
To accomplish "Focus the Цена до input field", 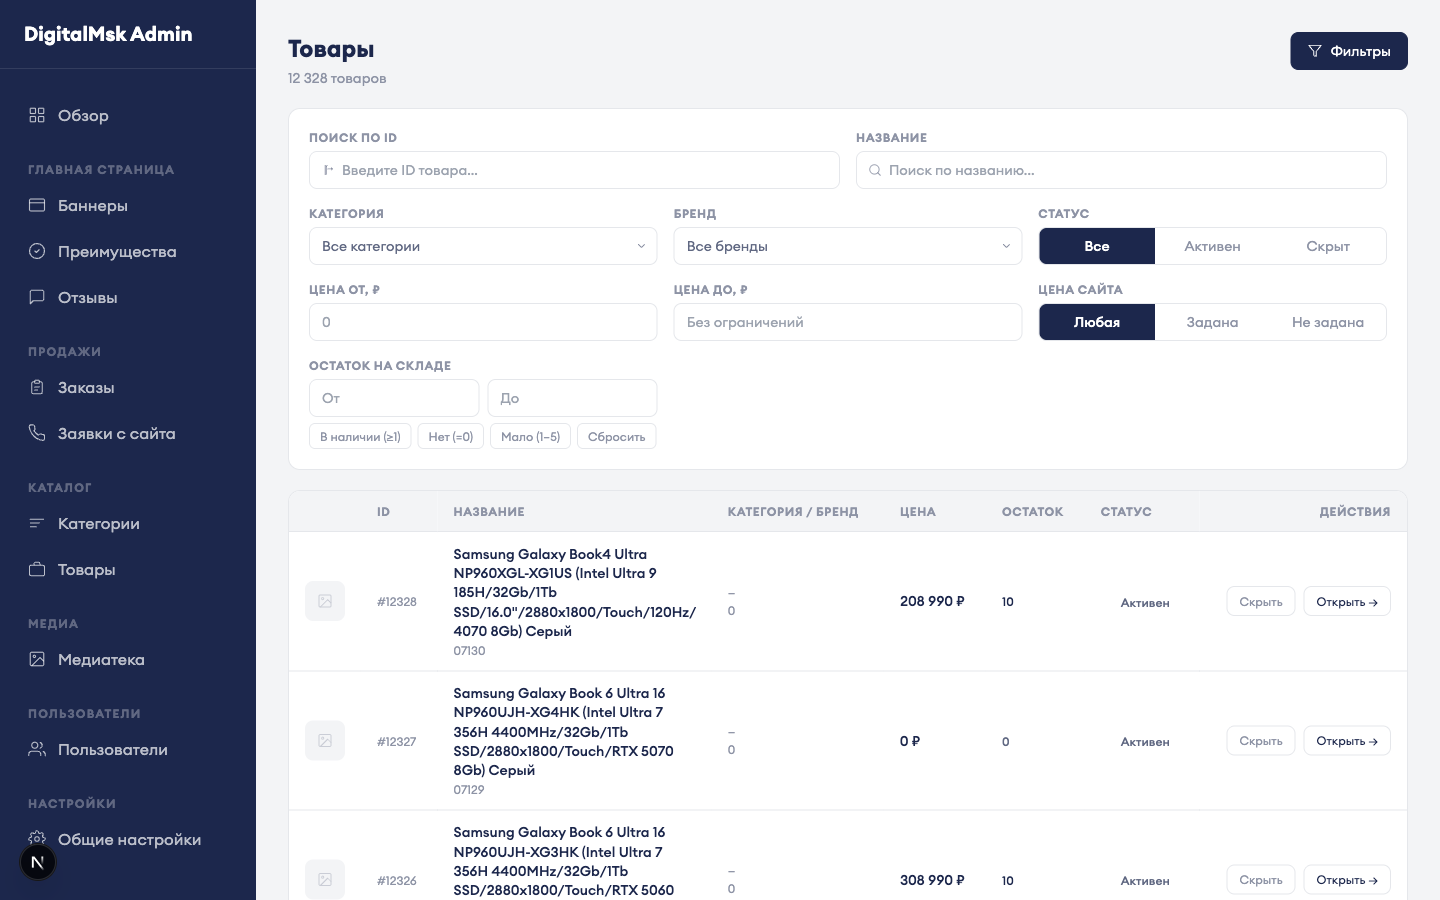I will (x=848, y=322).
